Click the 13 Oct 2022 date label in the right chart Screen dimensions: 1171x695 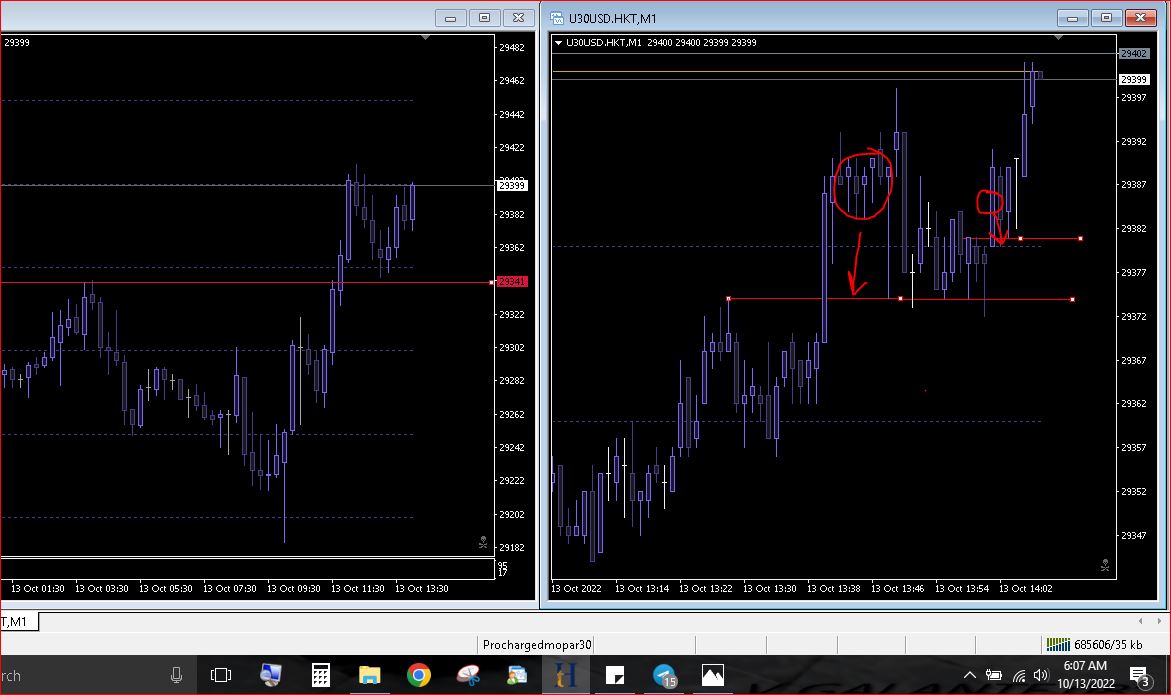click(576, 588)
